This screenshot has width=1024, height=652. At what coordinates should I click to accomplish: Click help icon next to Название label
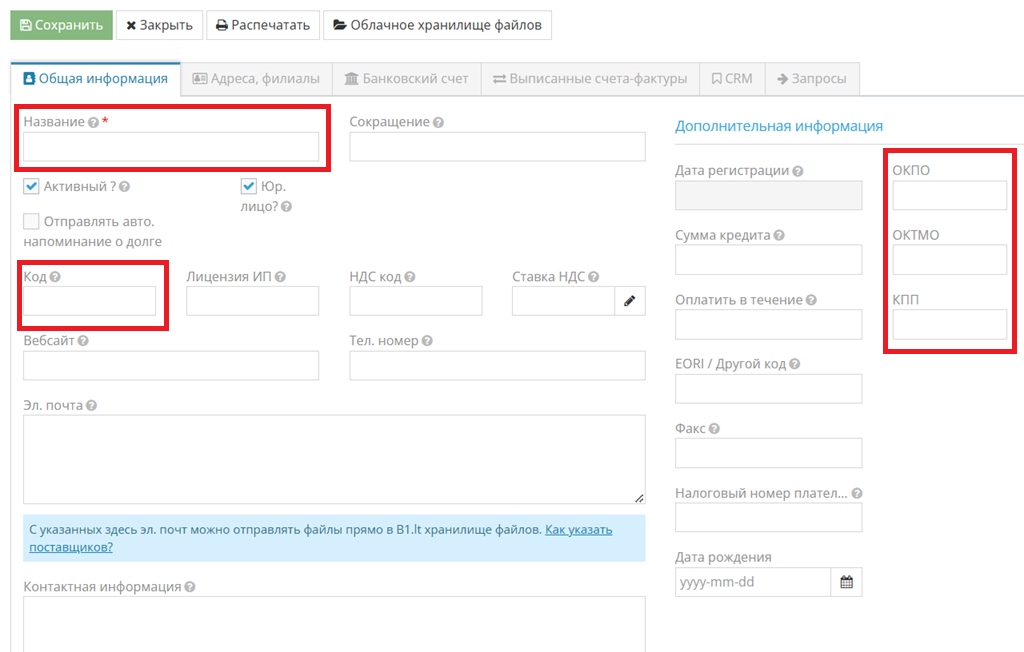point(93,123)
